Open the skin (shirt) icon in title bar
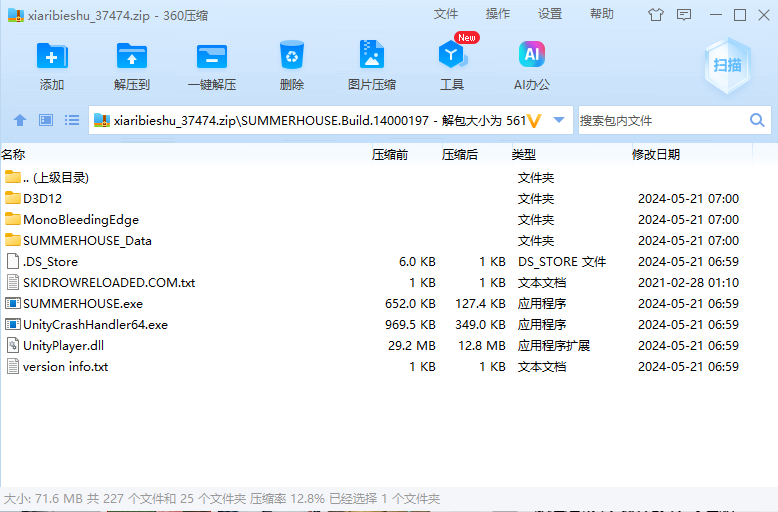 coord(655,15)
